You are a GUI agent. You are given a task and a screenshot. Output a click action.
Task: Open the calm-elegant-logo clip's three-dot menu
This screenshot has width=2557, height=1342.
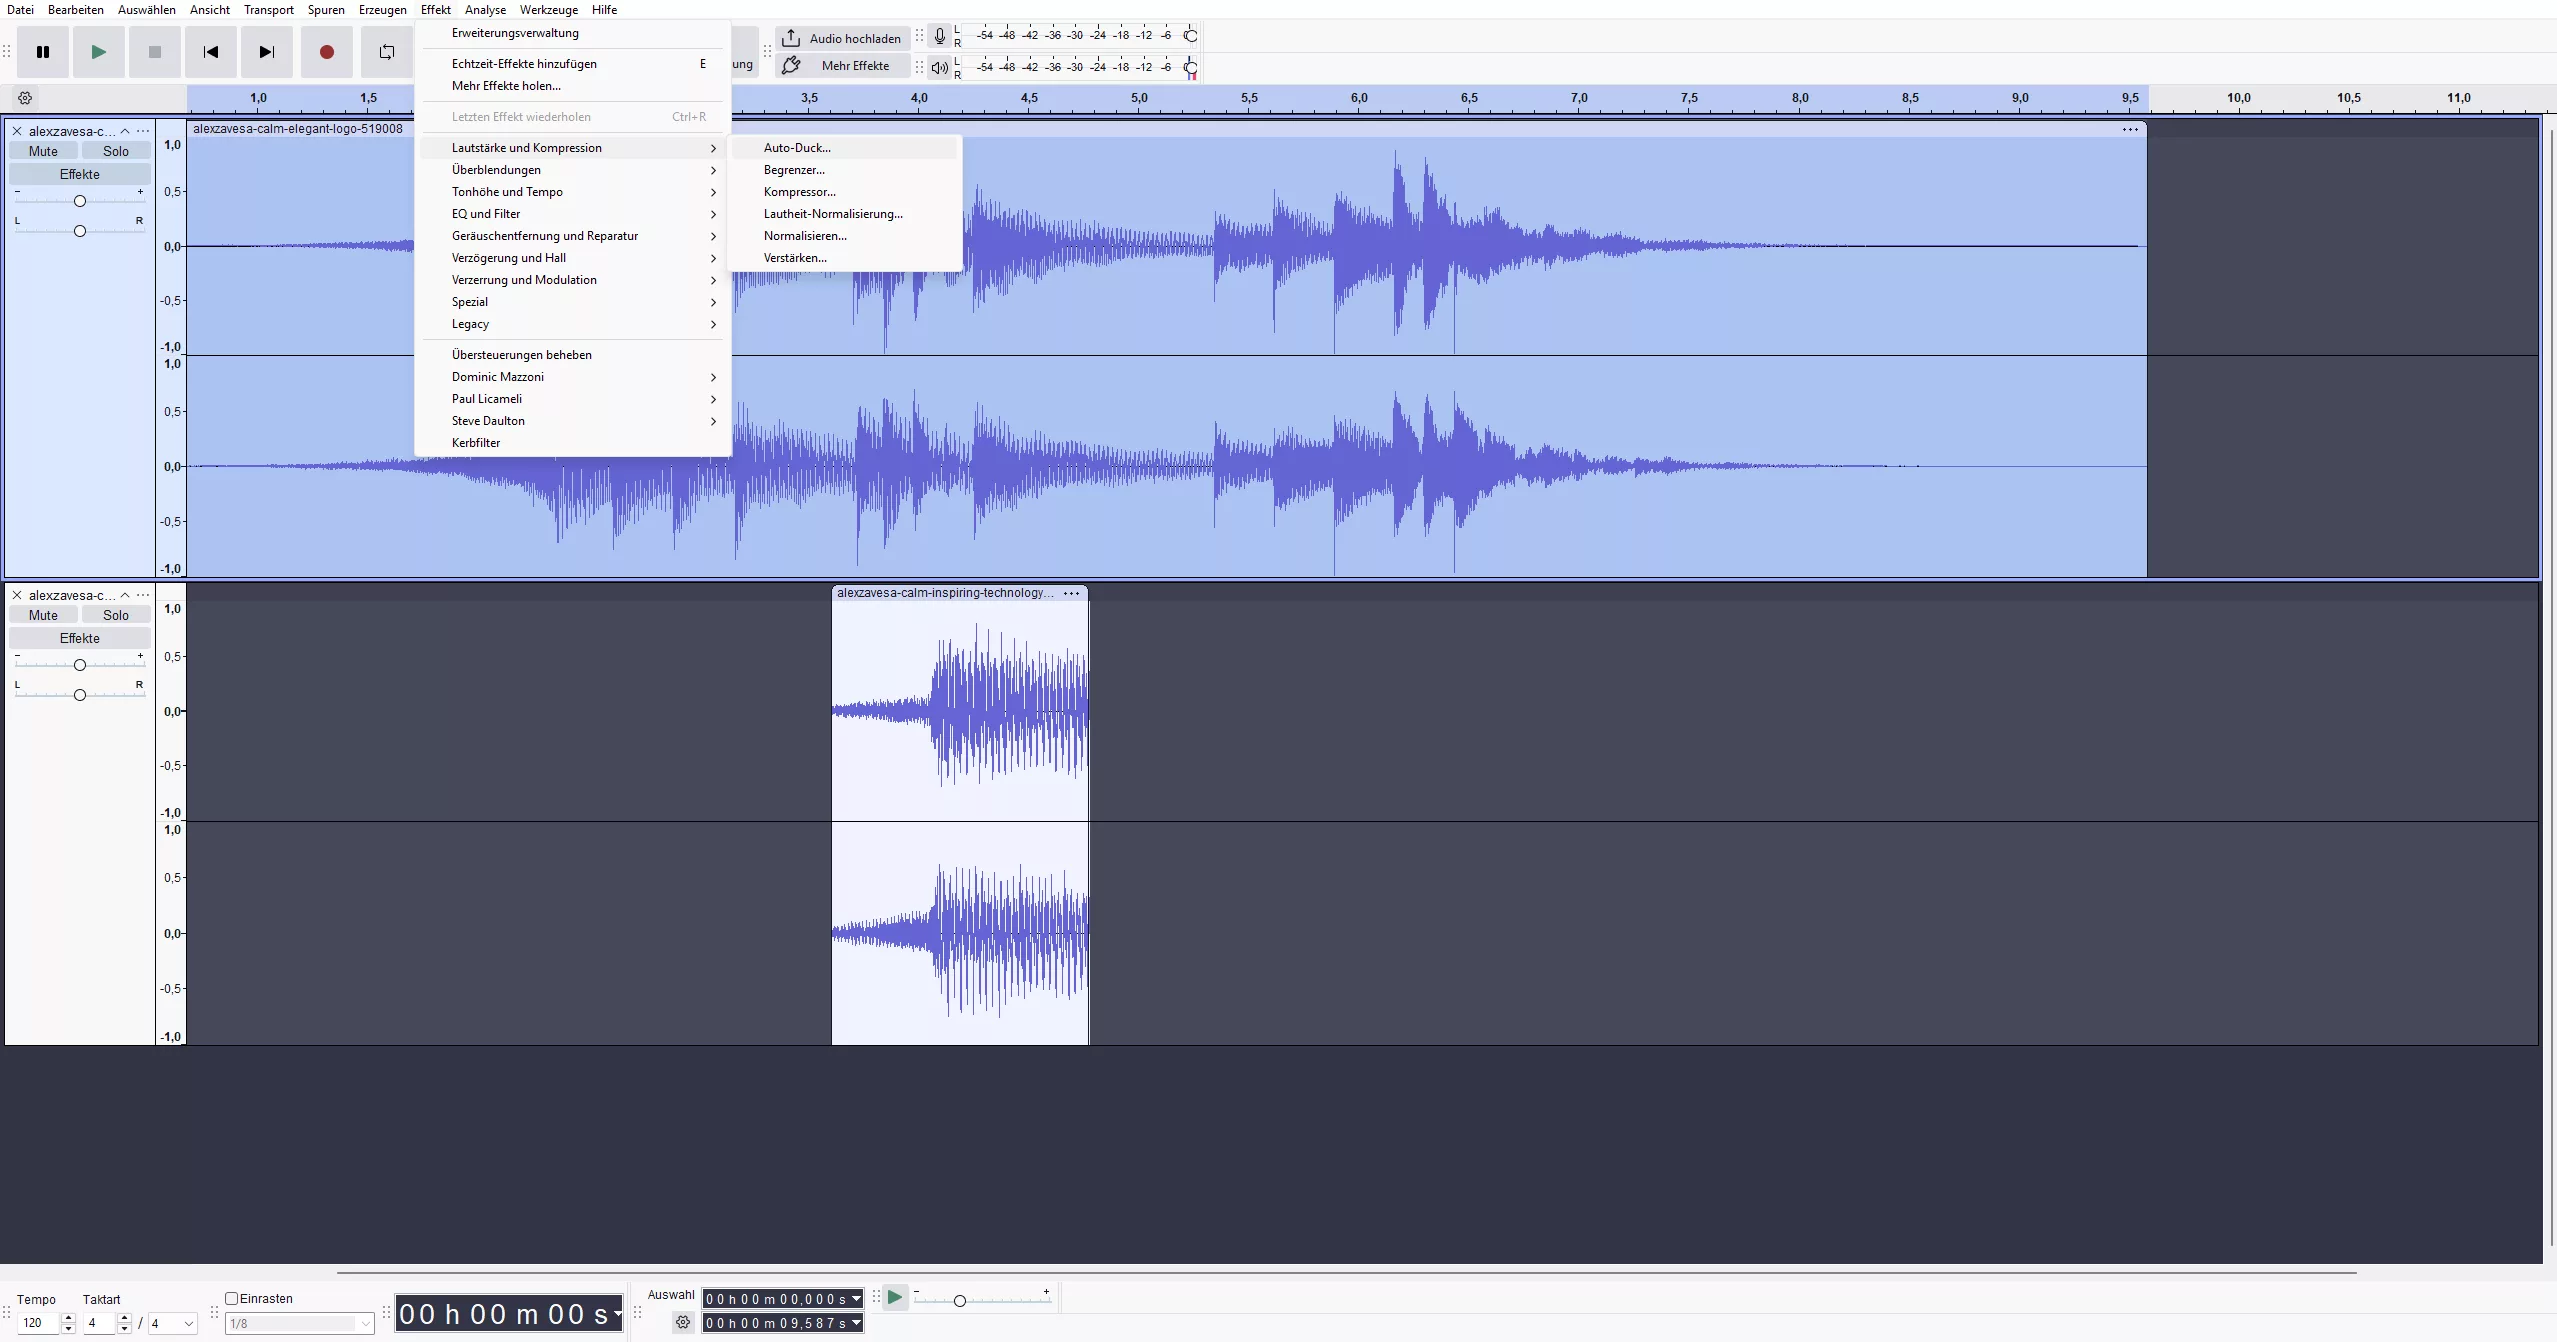[2130, 129]
